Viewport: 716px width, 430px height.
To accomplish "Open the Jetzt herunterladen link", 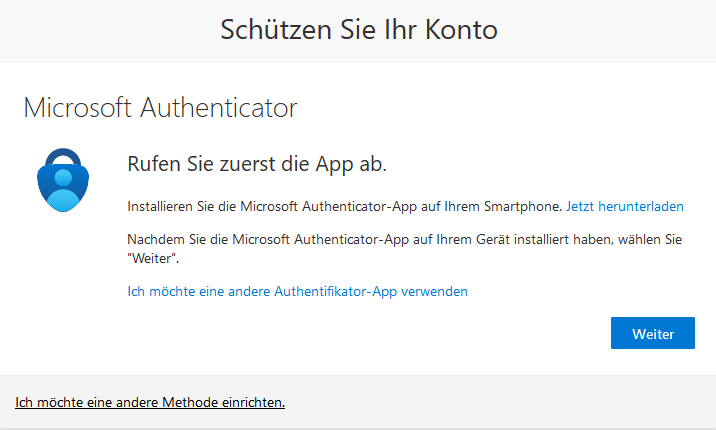I will coord(625,206).
